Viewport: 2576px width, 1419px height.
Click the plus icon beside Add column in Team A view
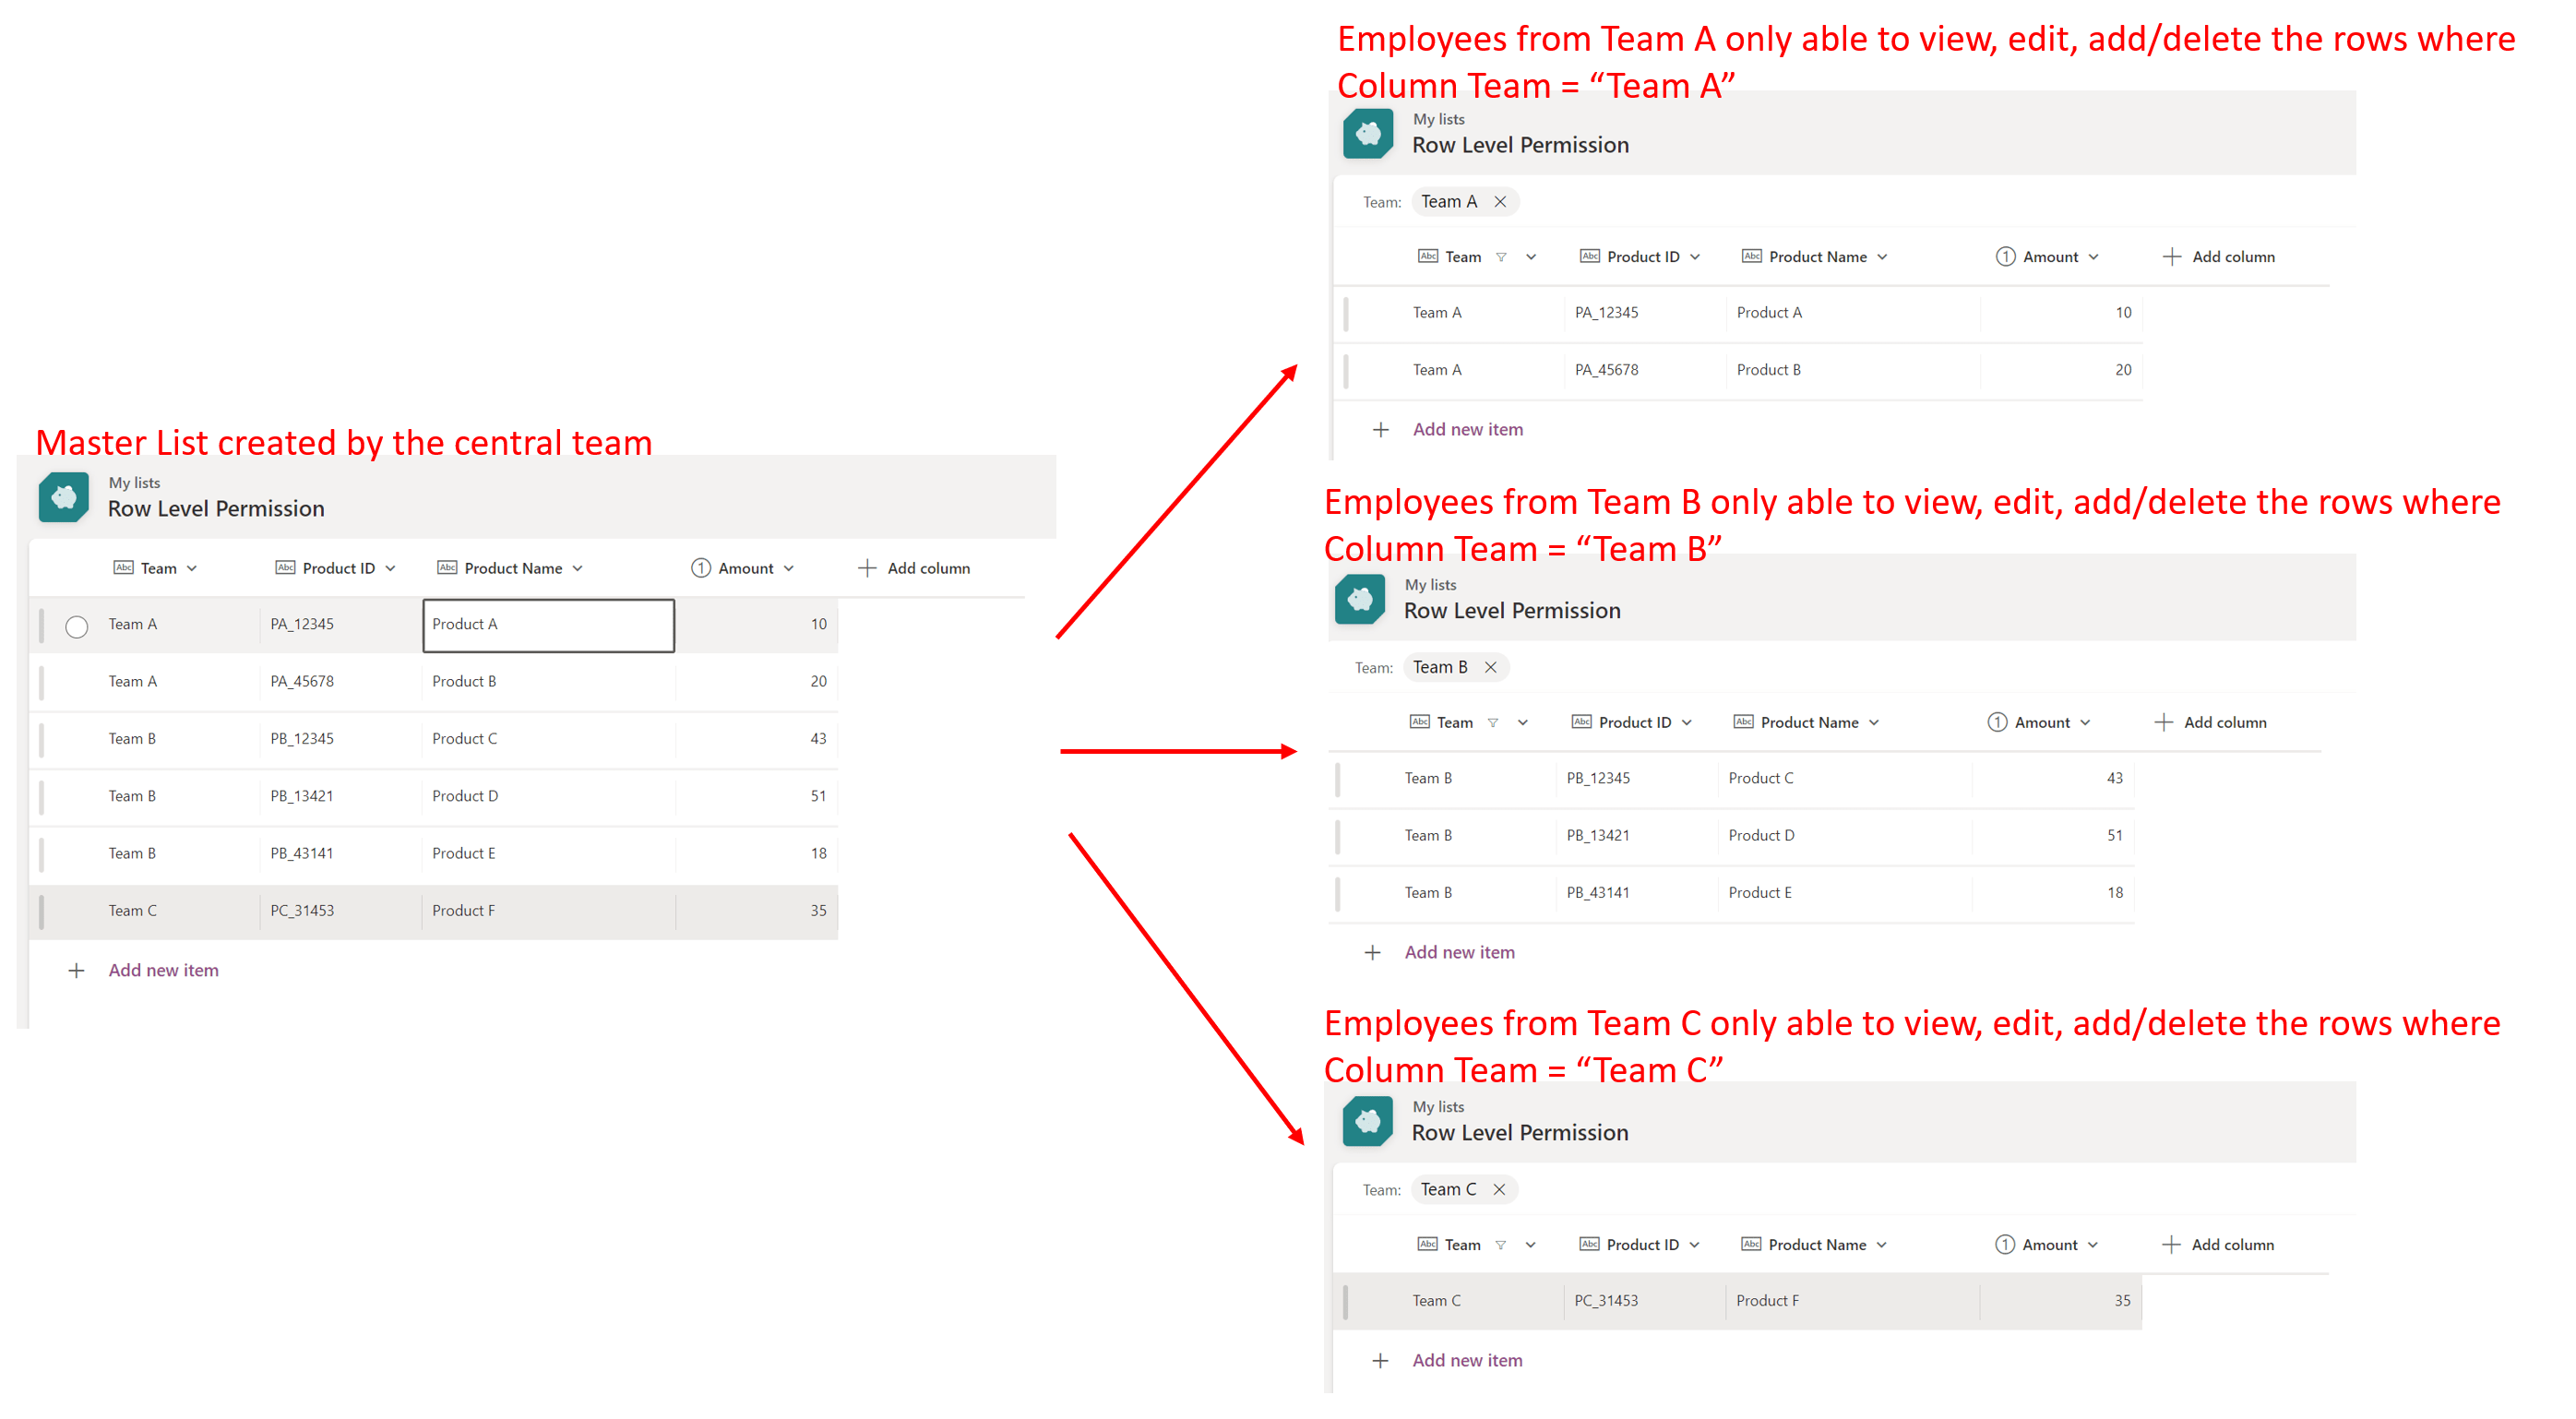click(2172, 256)
